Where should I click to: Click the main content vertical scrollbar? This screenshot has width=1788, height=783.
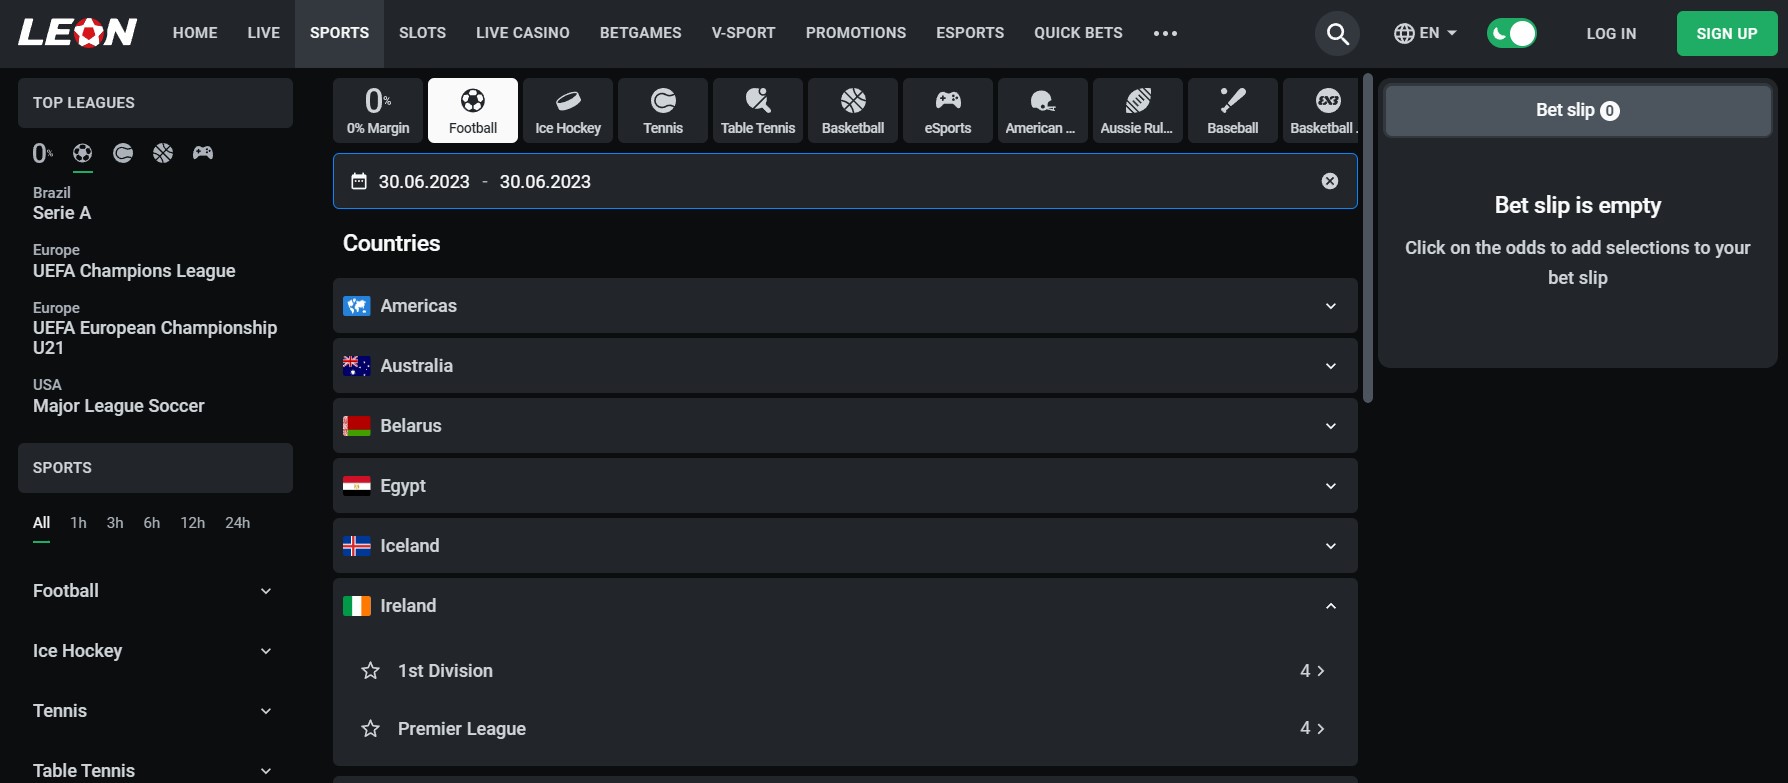click(x=1368, y=238)
